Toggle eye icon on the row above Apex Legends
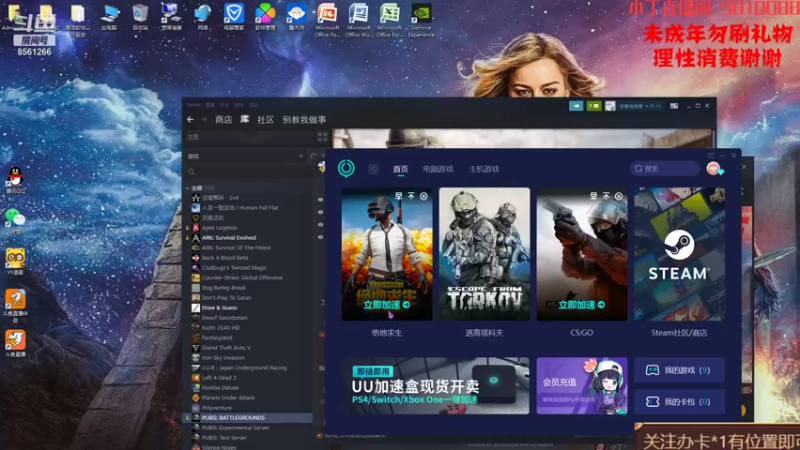 click(x=320, y=224)
